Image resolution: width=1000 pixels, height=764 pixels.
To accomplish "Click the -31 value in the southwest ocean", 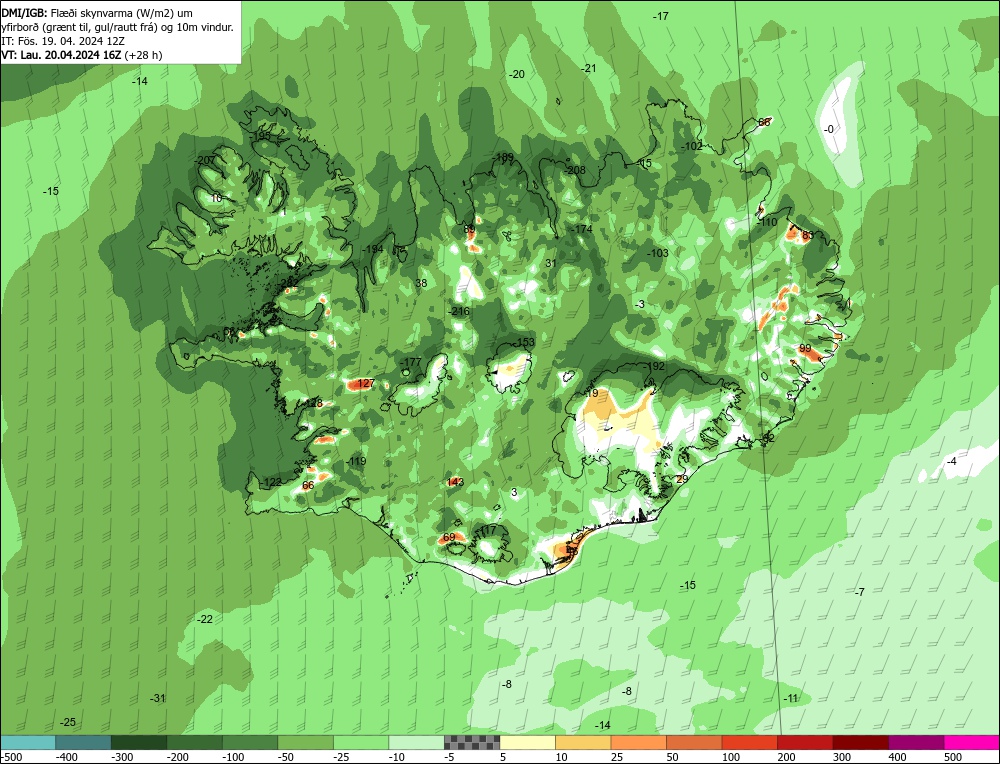I will (158, 698).
